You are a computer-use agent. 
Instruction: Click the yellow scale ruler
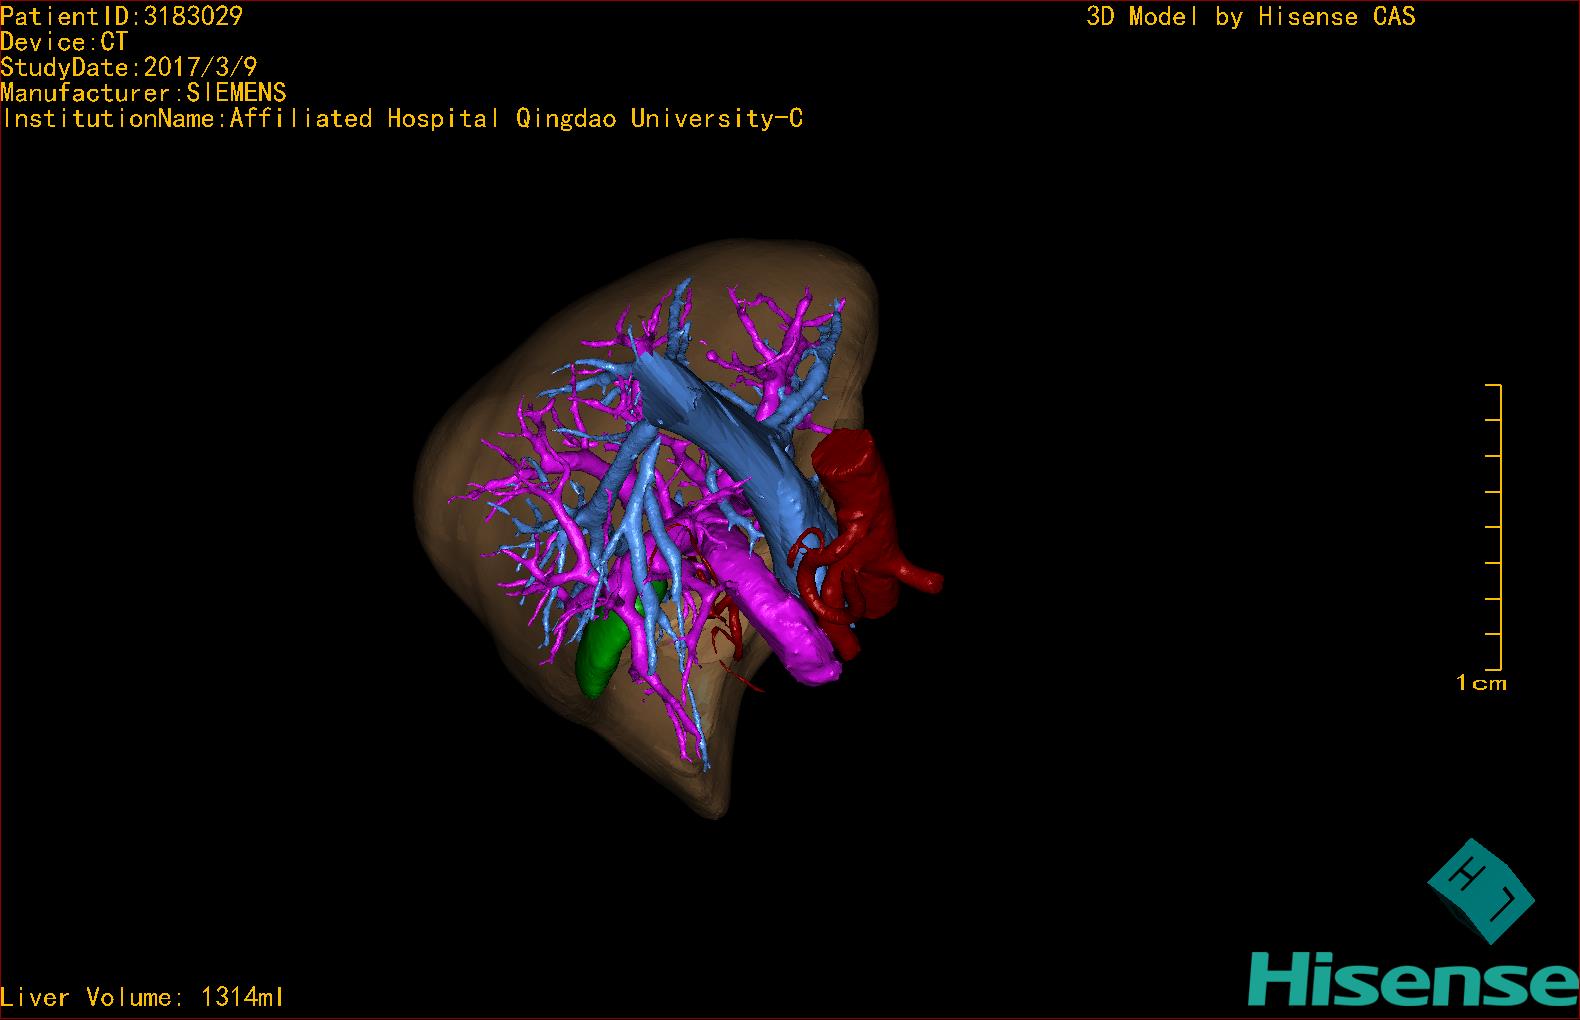(1494, 527)
